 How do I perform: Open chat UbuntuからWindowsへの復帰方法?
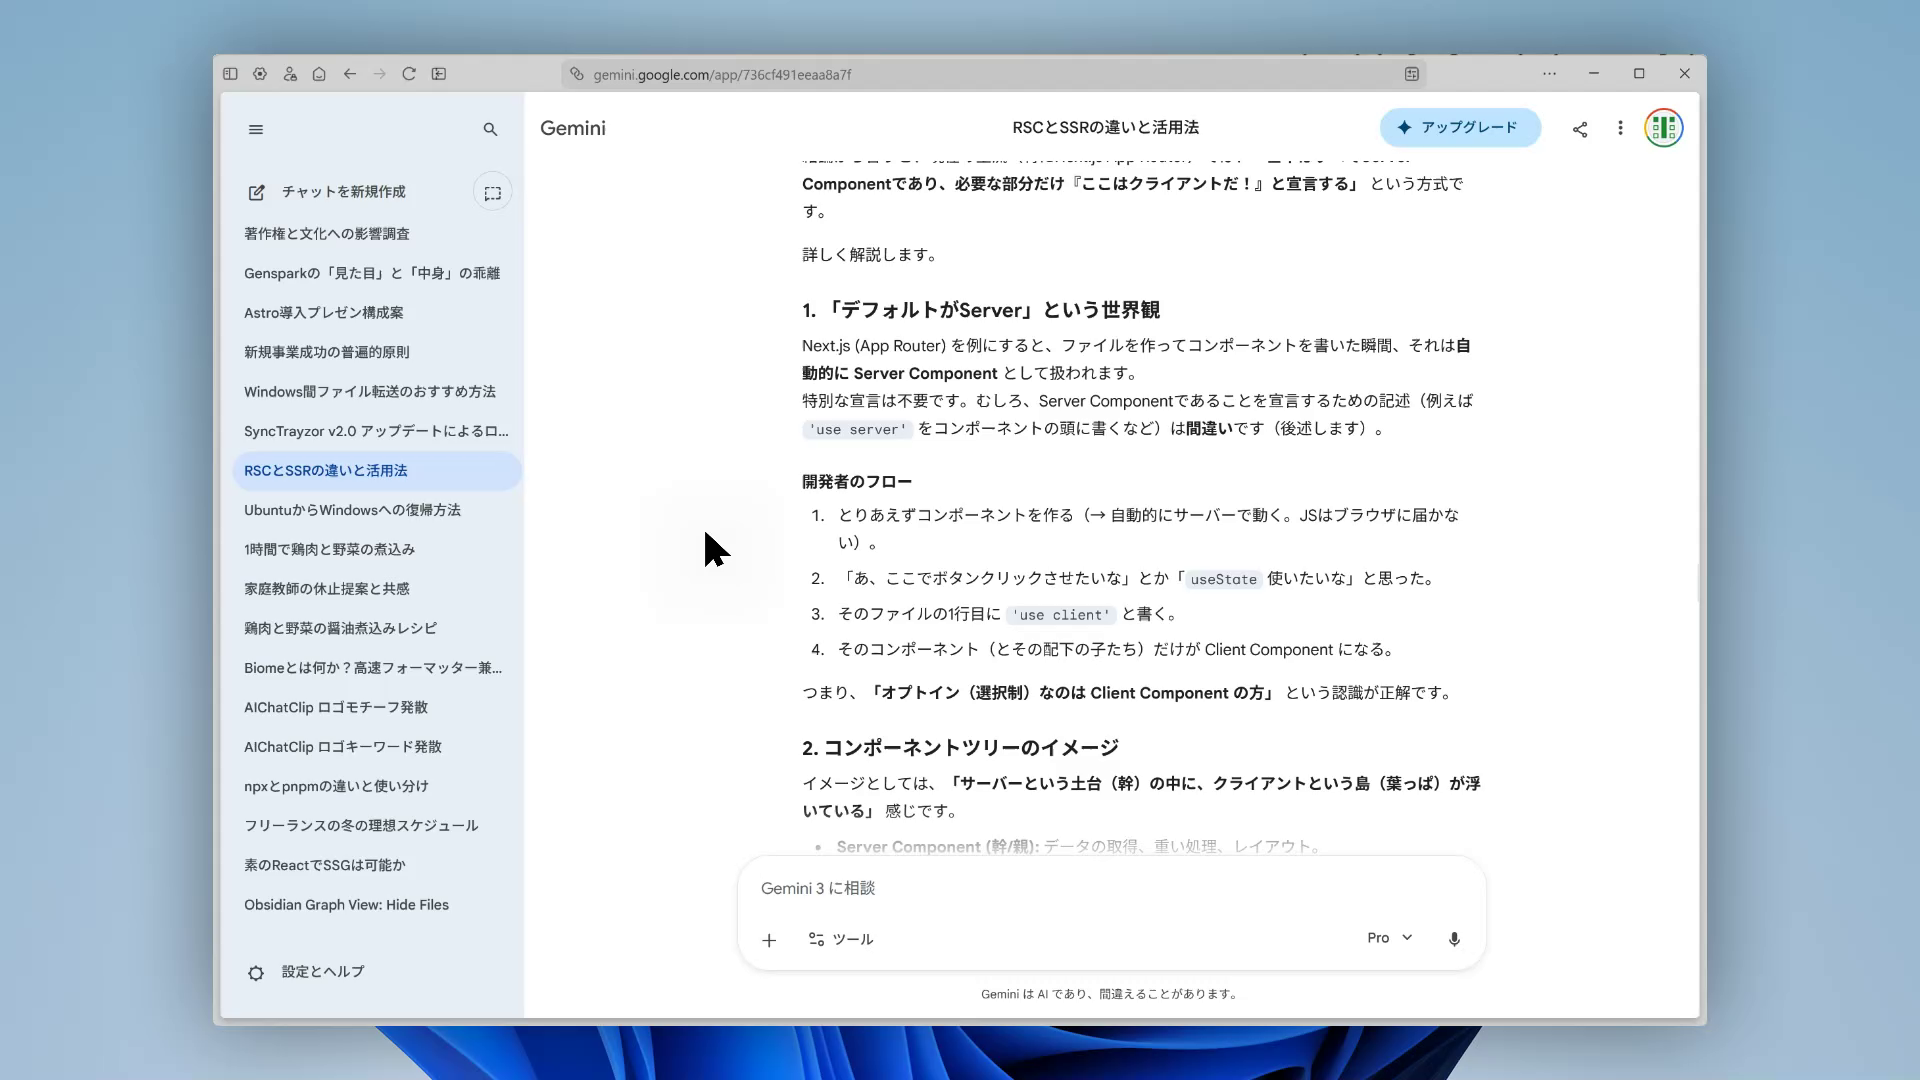pyautogui.click(x=376, y=510)
